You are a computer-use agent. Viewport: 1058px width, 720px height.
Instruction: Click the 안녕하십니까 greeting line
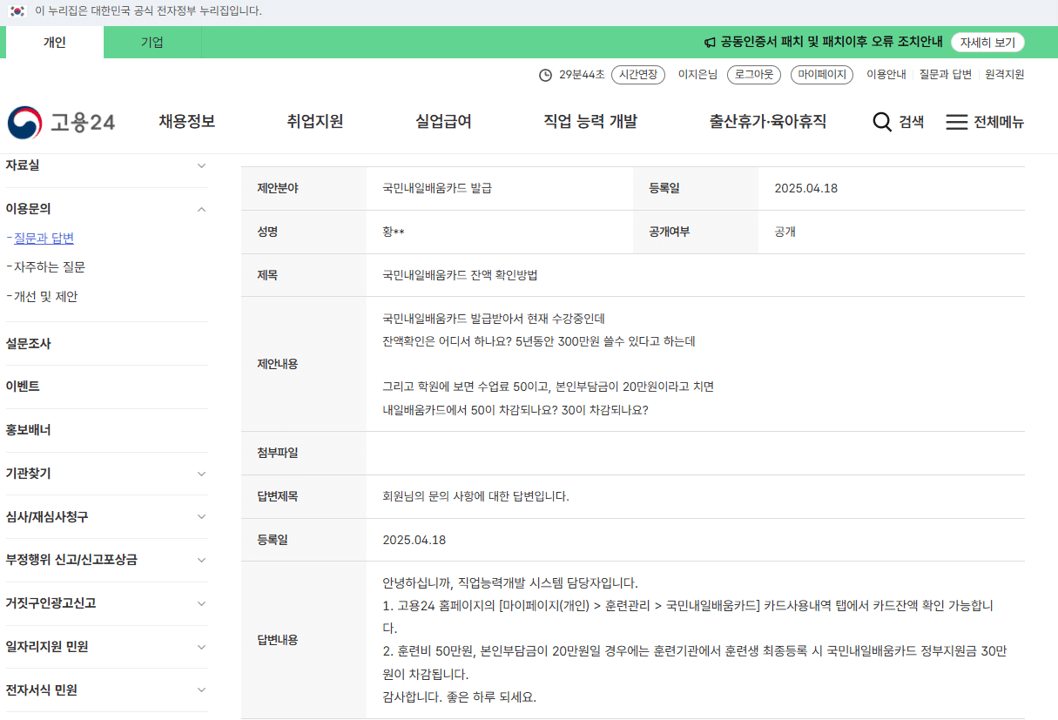510,583
